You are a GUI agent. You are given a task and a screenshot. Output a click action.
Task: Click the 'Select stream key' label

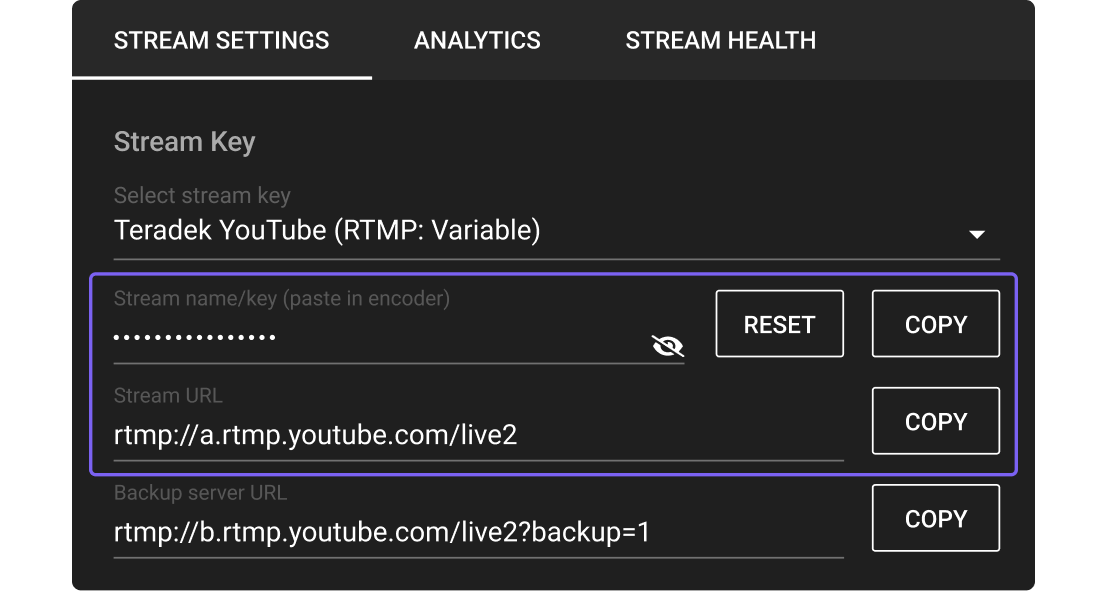pyautogui.click(x=202, y=195)
